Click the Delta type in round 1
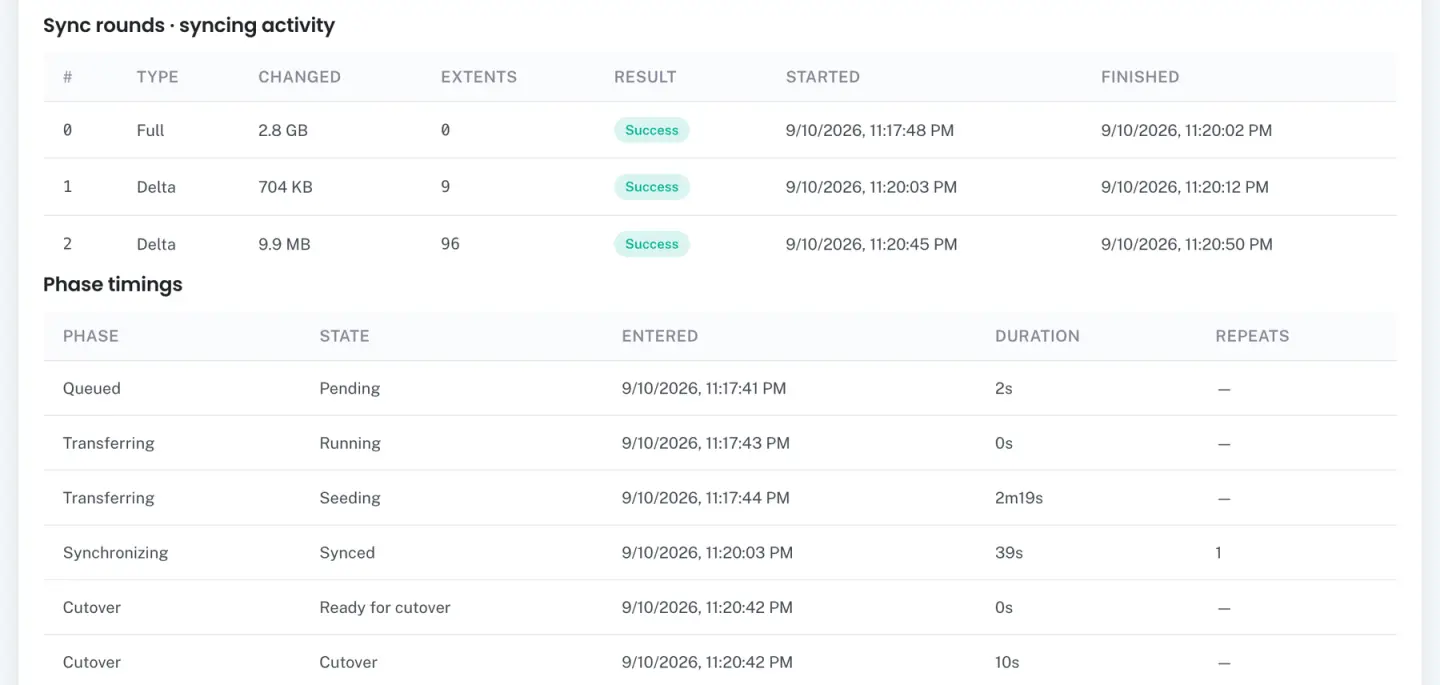The height and width of the screenshot is (685, 1440). (x=156, y=187)
